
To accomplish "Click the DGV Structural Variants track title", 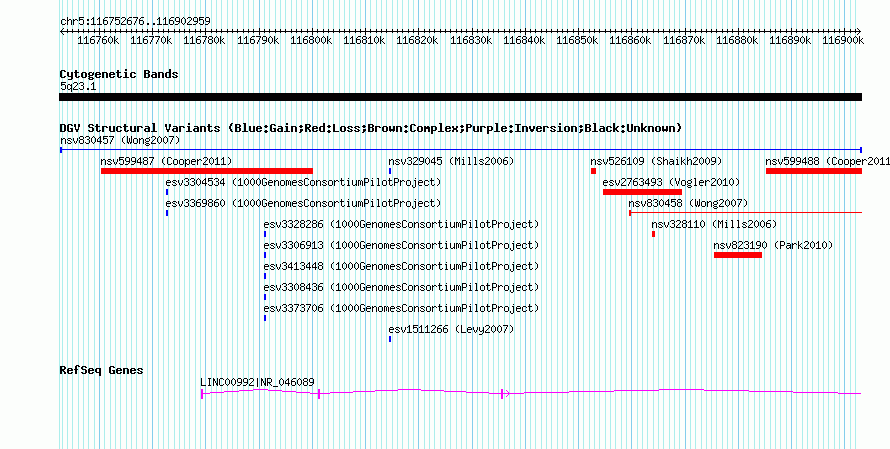I will pos(371,128).
